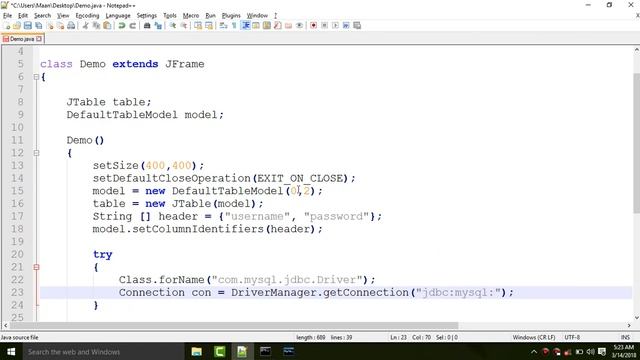The height and width of the screenshot is (360, 640).
Task: Open the File menu
Action: 7,16
